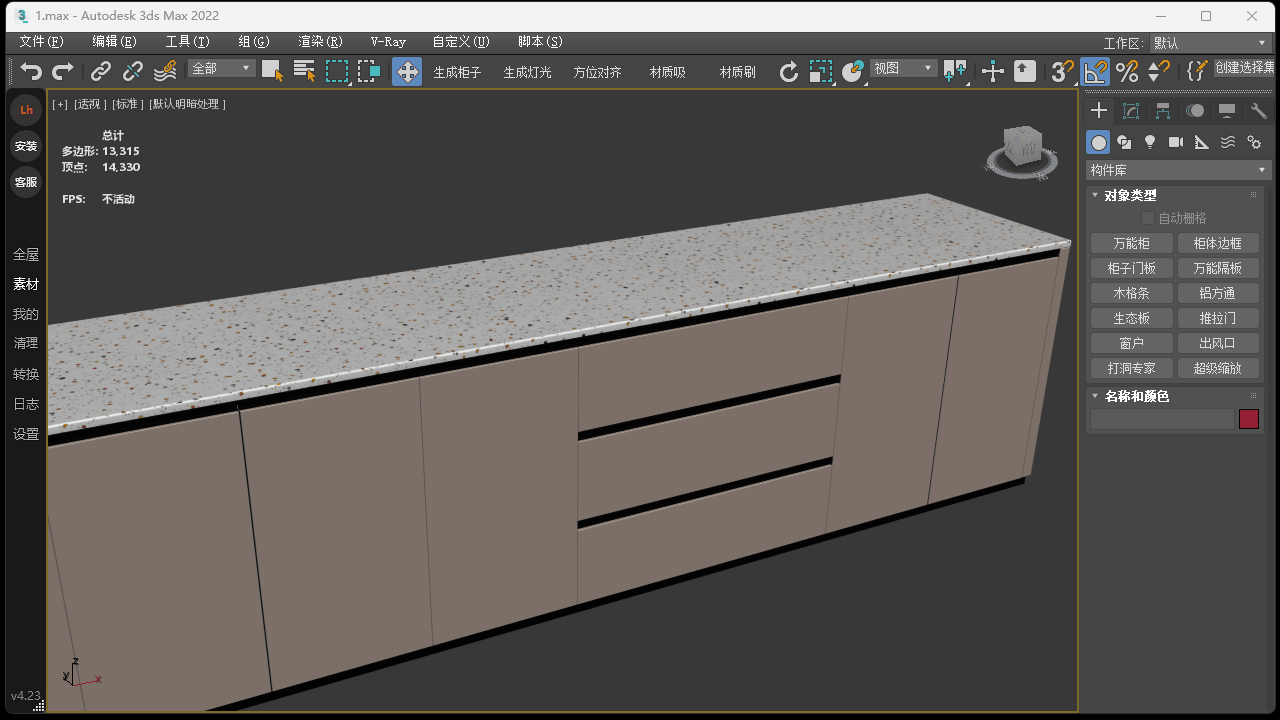Switch to the Modify panel tab

tap(1131, 111)
